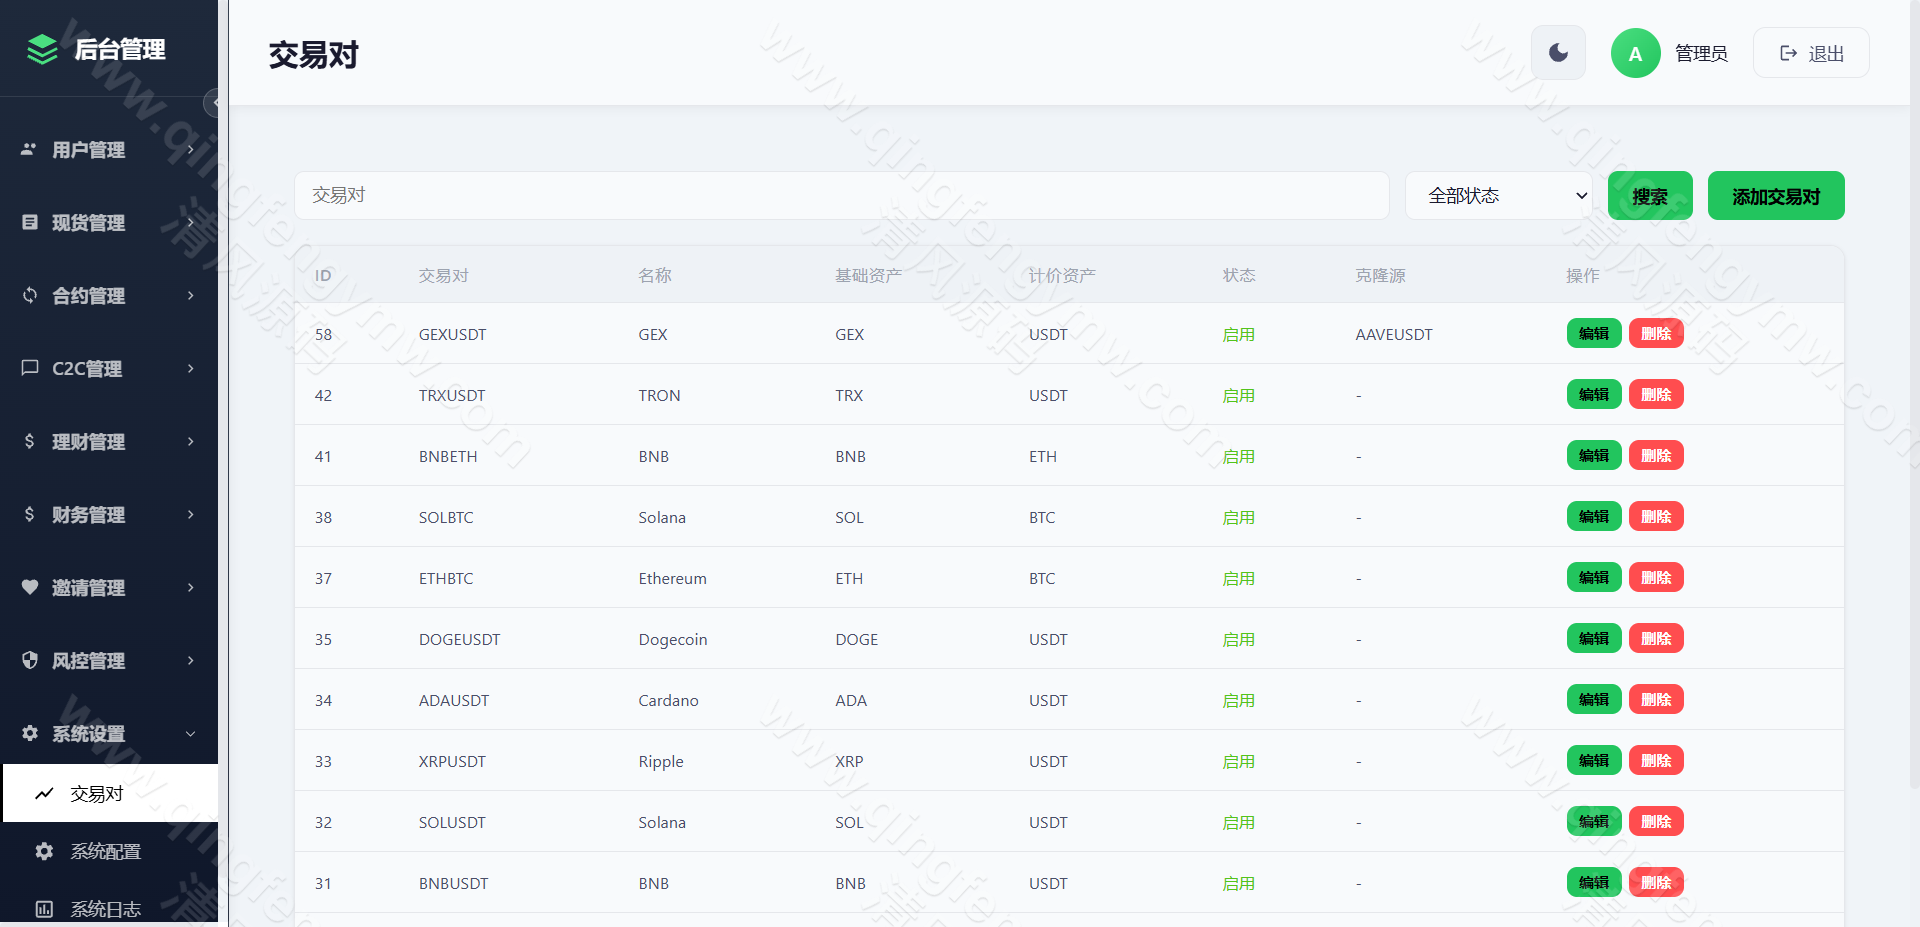This screenshot has height=927, width=1920.
Task: Open the 系统配置 sidebar menu item
Action: (x=111, y=851)
